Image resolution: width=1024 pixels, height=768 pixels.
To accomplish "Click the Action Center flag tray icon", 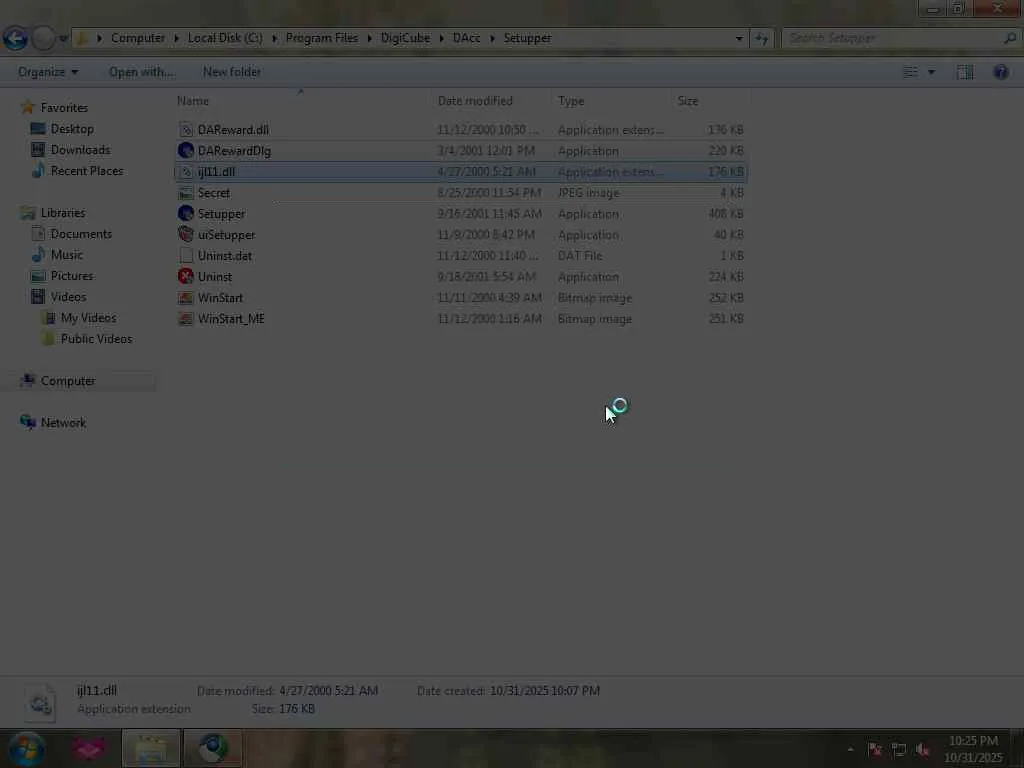I will [x=875, y=749].
